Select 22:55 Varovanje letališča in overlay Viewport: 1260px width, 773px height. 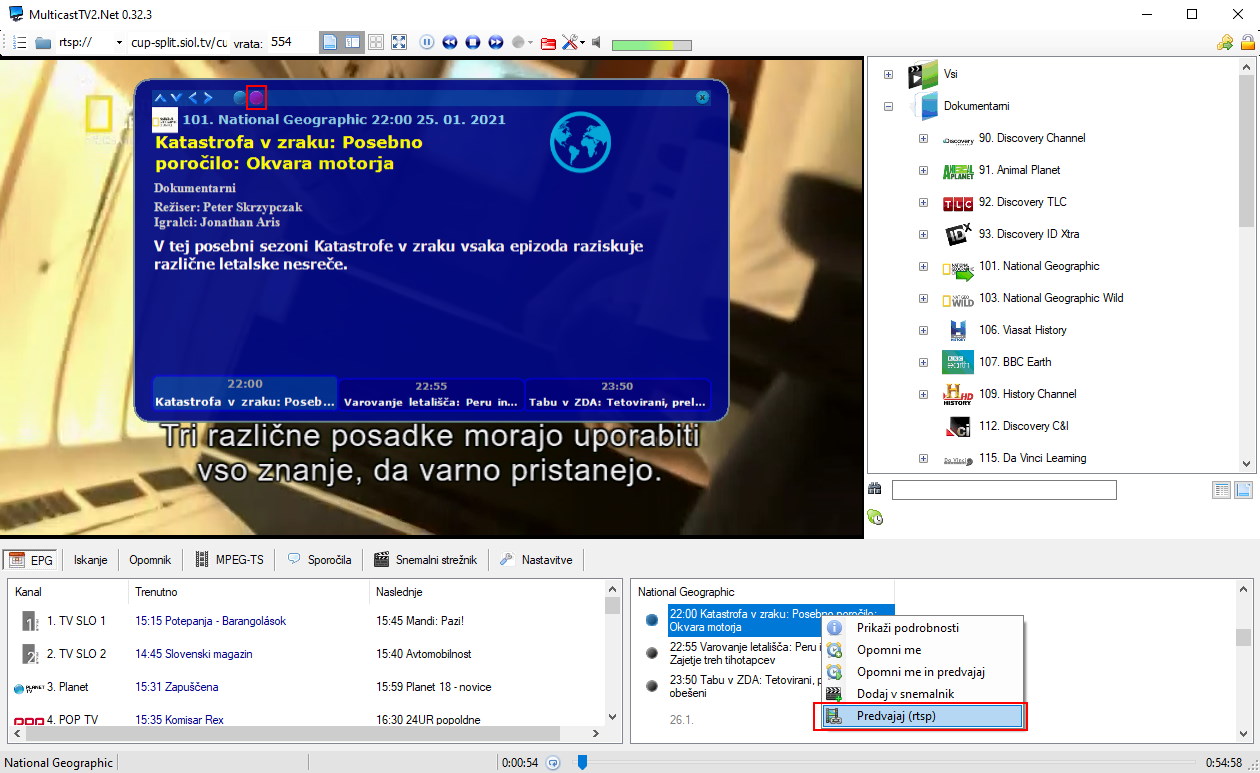[431, 394]
